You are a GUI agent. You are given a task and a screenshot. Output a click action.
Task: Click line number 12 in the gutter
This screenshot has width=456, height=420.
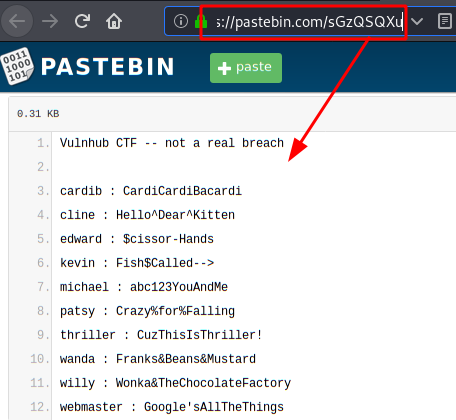tap(40, 407)
